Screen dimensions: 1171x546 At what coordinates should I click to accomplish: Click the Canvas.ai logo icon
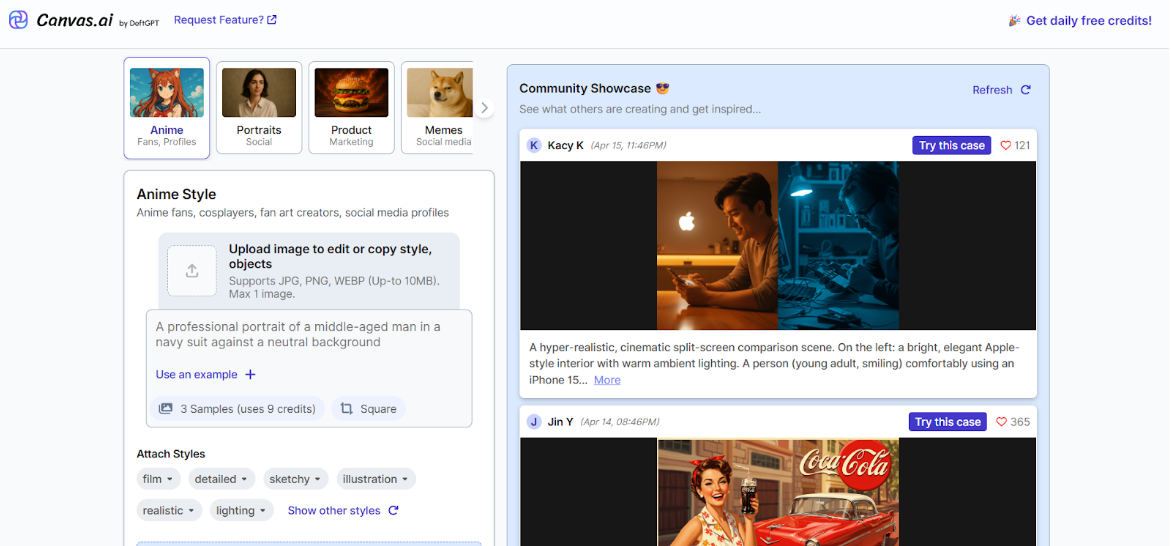pyautogui.click(x=18, y=20)
